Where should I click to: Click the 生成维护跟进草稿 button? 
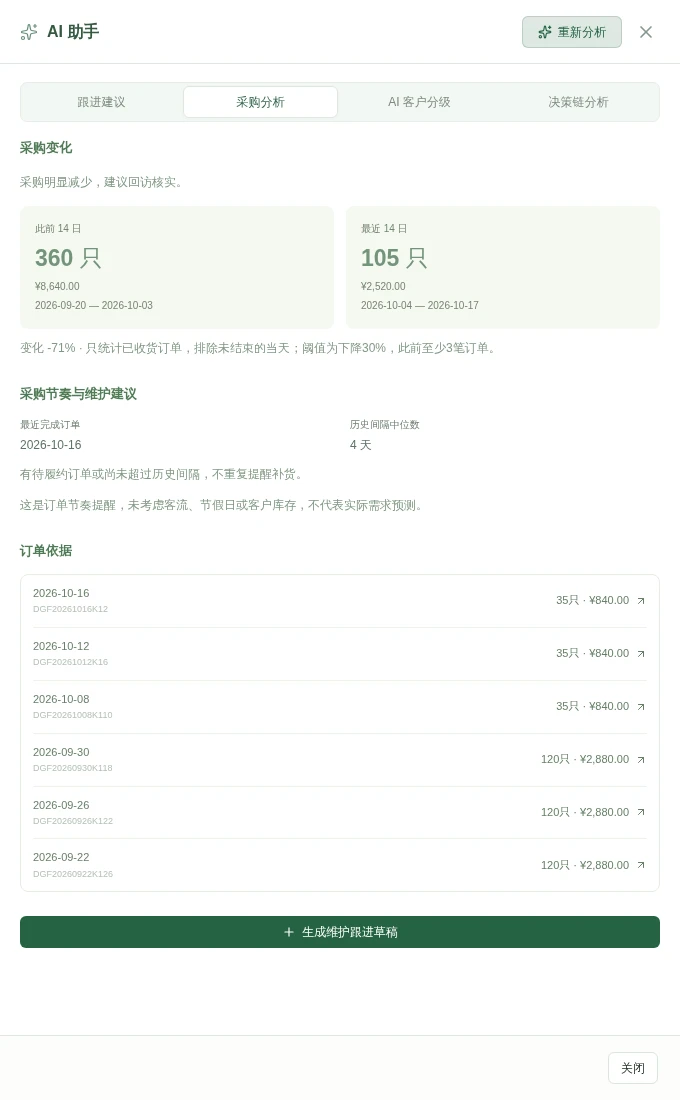[x=340, y=932]
